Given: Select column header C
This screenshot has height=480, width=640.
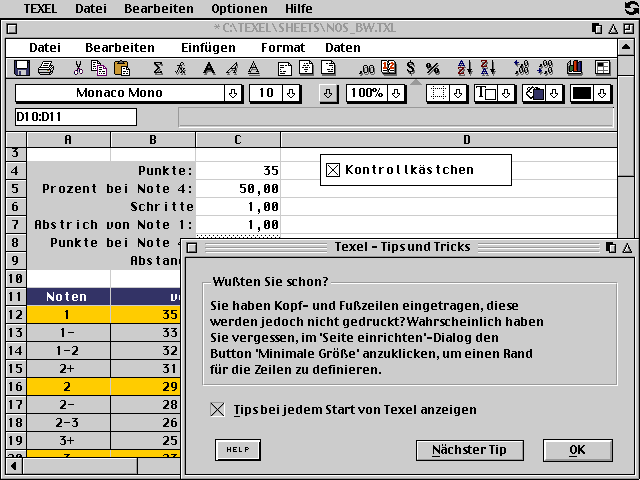Looking at the screenshot, I should (x=238, y=140).
